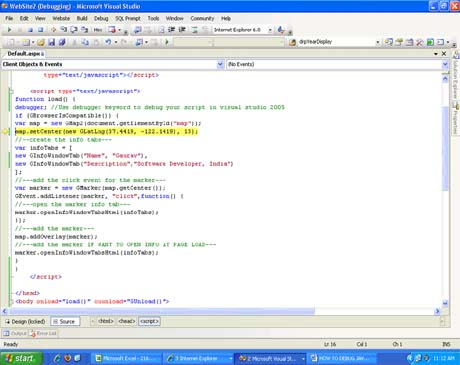The width and height of the screenshot is (460, 365).
Task: Click the Step Over icon
Action: coord(74,30)
